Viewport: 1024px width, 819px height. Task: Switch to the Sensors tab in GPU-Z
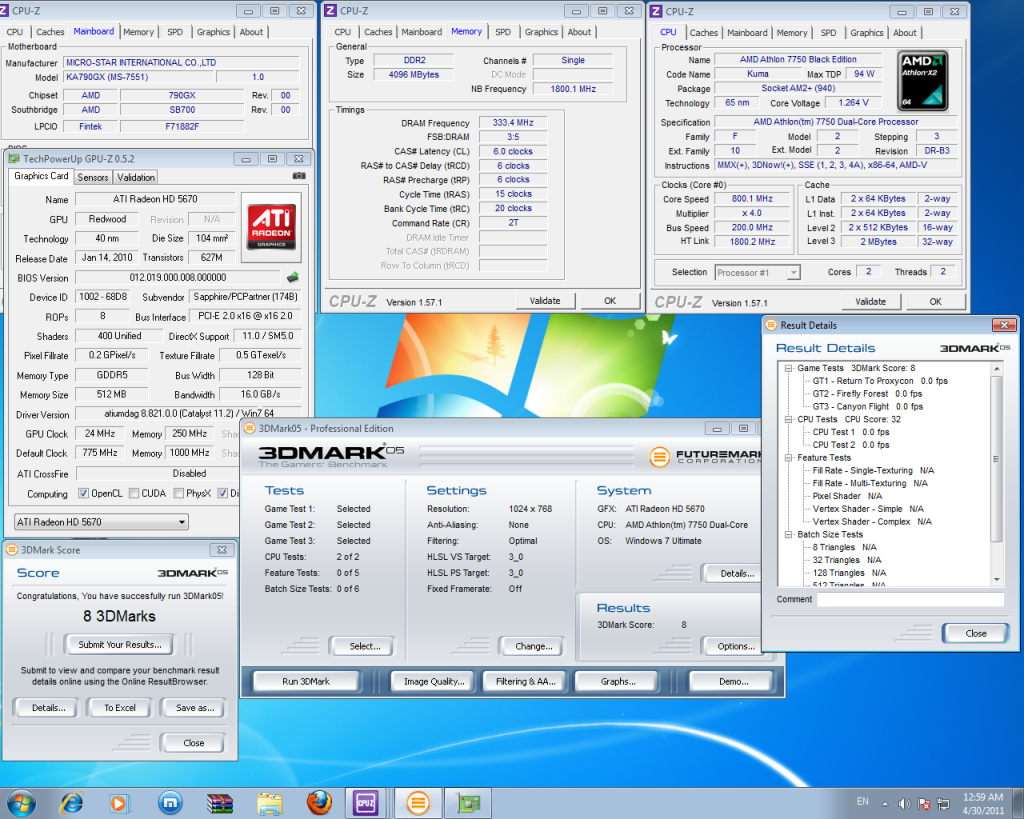tap(93, 177)
